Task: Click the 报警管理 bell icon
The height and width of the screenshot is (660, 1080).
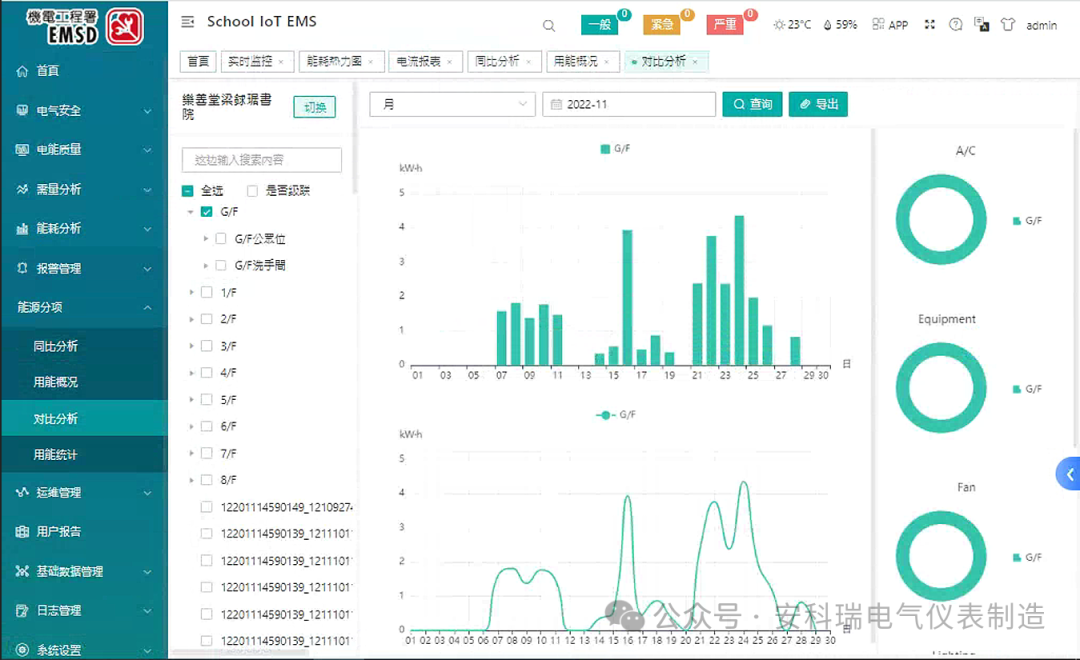Action: coord(22,268)
